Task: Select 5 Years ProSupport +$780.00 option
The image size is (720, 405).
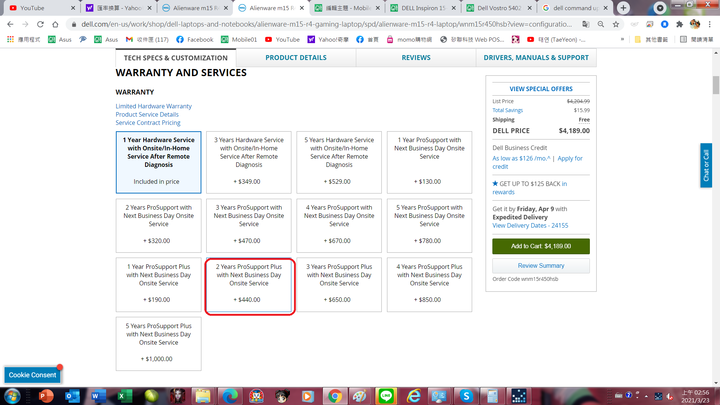Action: pyautogui.click(x=429, y=225)
